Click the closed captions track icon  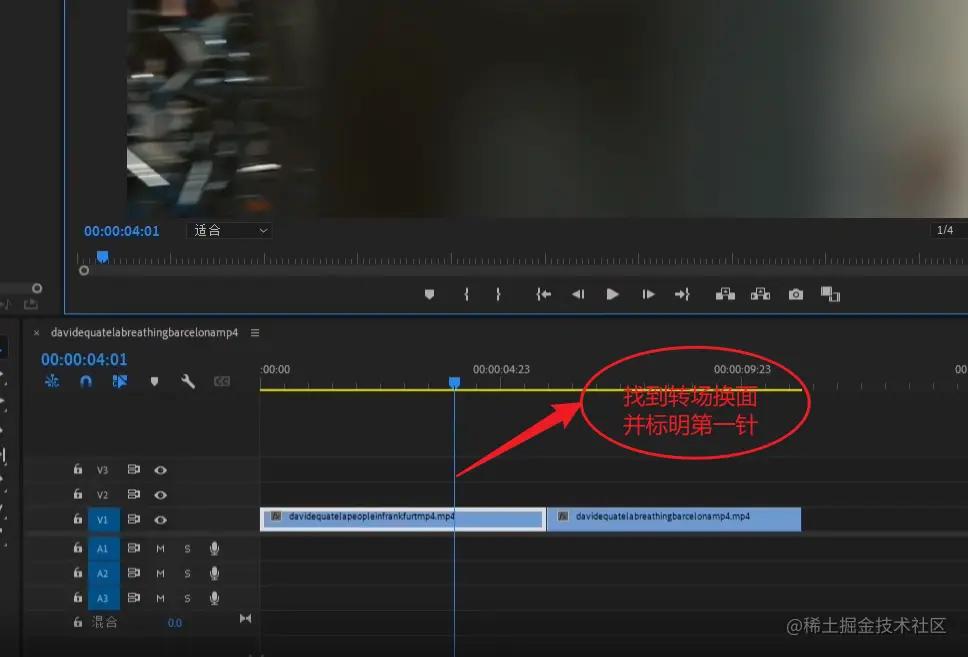point(222,382)
